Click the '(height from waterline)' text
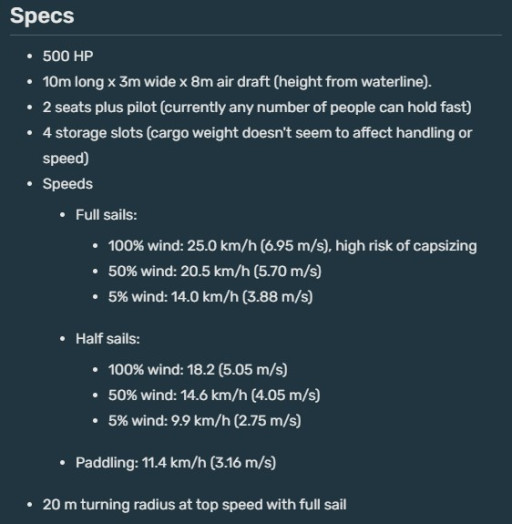Screen dimensions: 512x524 point(353,82)
